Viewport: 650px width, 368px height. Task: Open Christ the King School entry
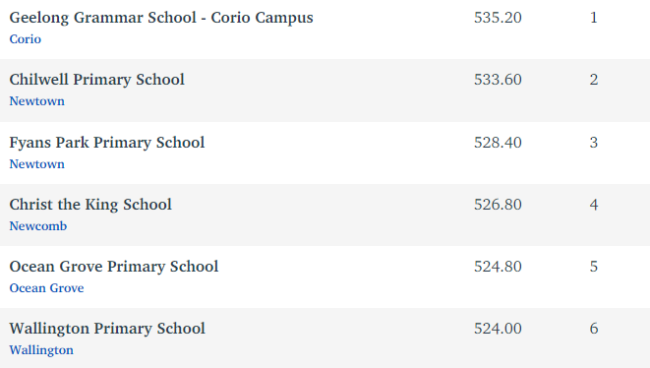click(x=90, y=205)
